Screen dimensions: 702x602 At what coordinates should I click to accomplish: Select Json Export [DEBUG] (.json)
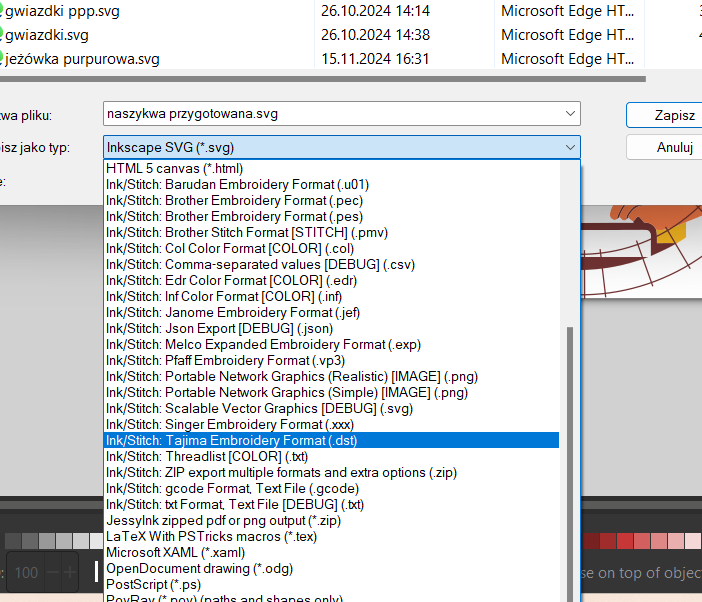coord(331,329)
